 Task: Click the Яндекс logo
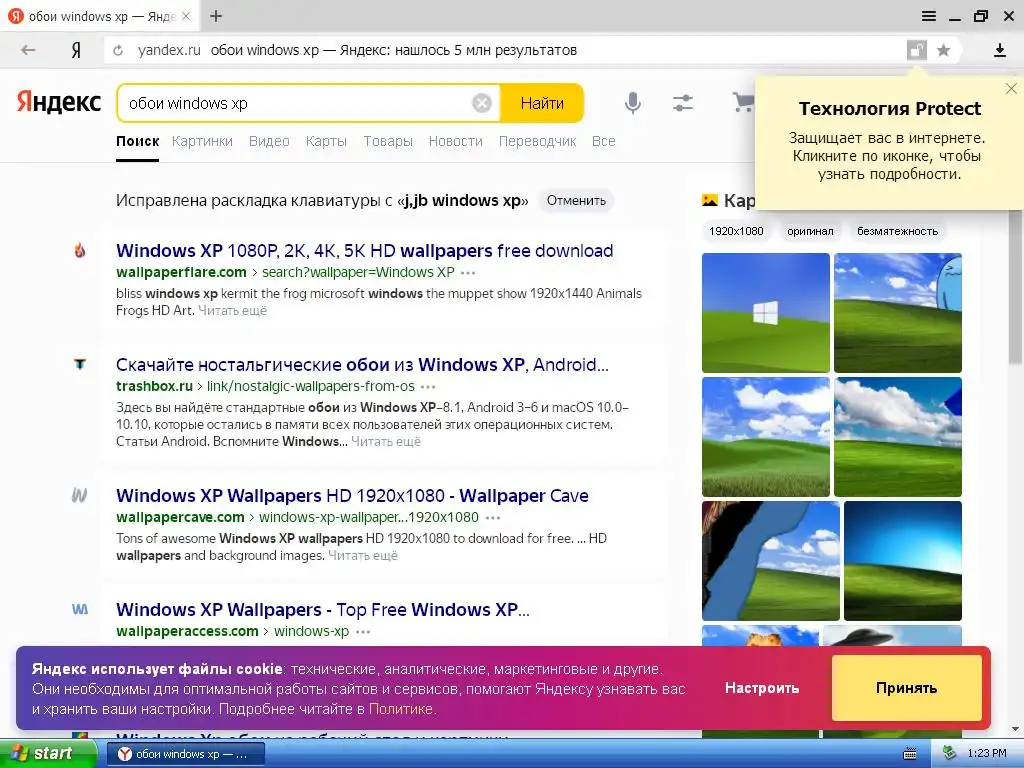tap(59, 103)
